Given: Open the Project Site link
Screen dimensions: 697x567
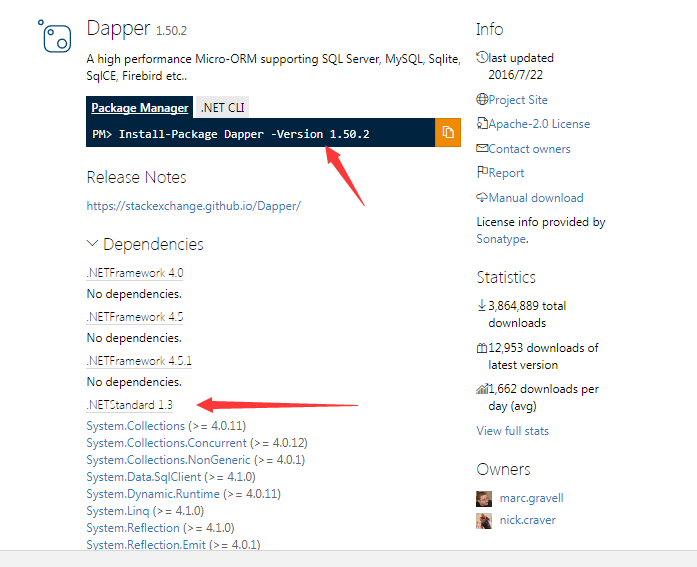Looking at the screenshot, I should pos(518,100).
